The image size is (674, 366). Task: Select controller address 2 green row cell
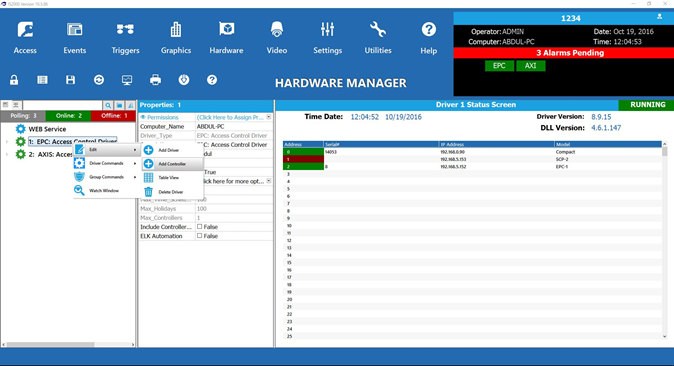pyautogui.click(x=303, y=166)
